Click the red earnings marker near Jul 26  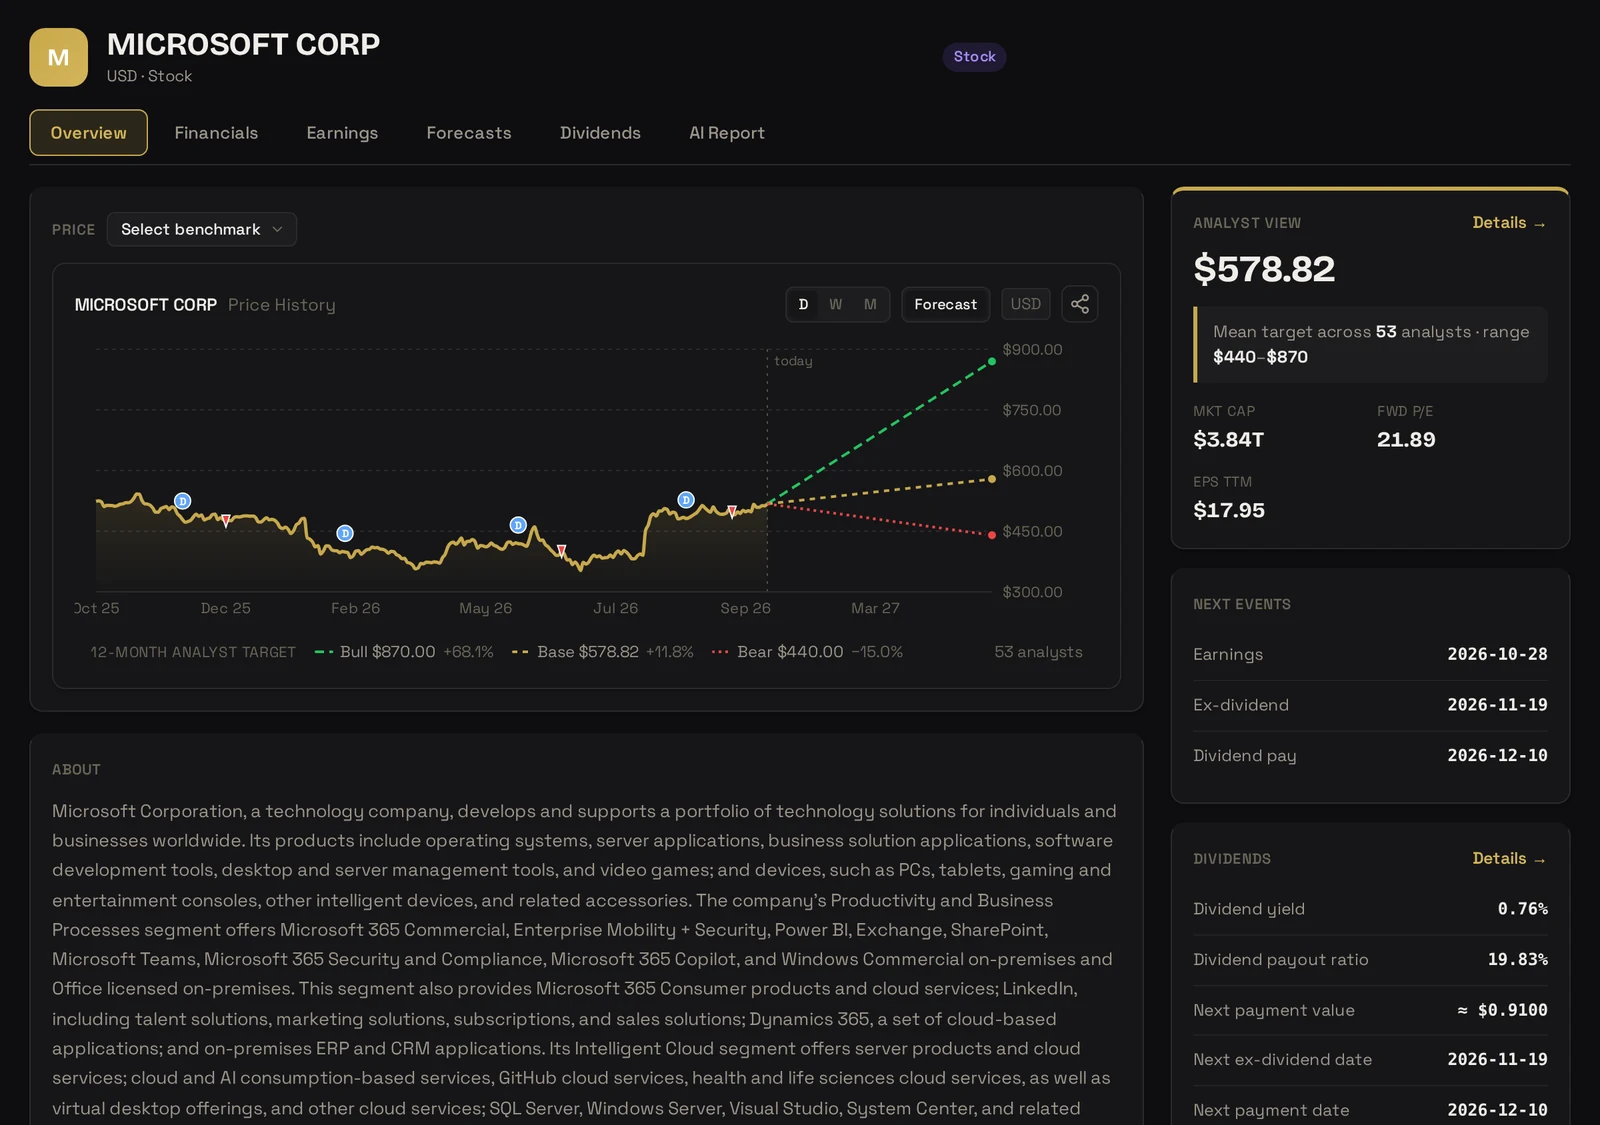coord(561,551)
